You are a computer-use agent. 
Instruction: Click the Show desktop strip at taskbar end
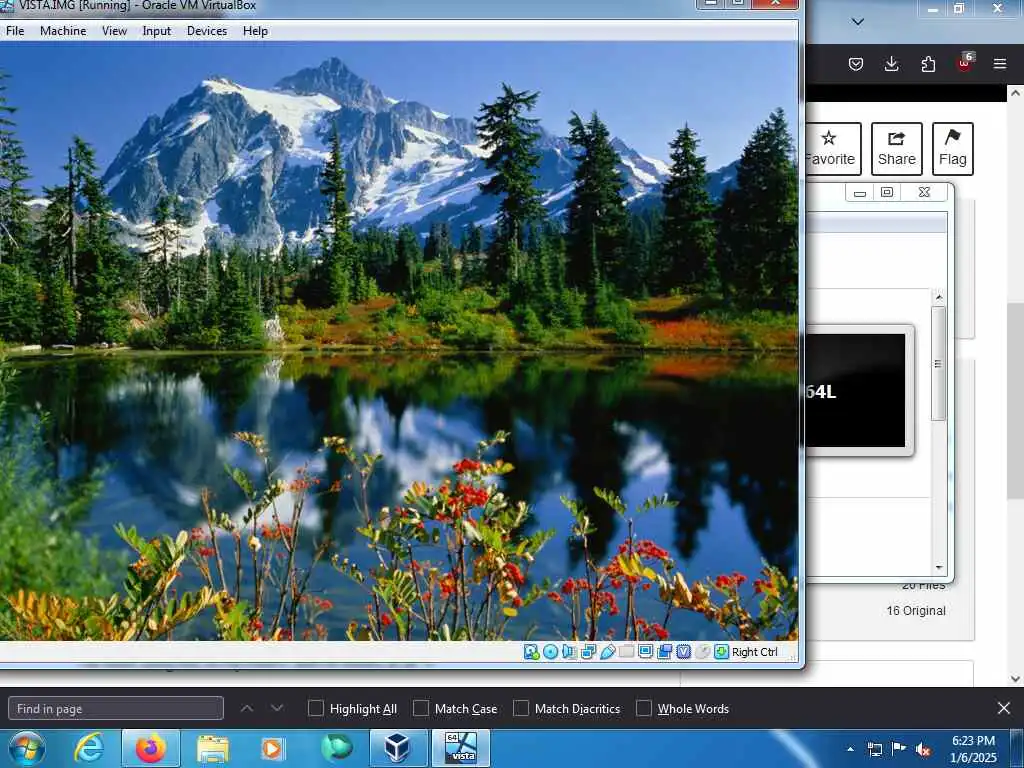pos(1019,748)
